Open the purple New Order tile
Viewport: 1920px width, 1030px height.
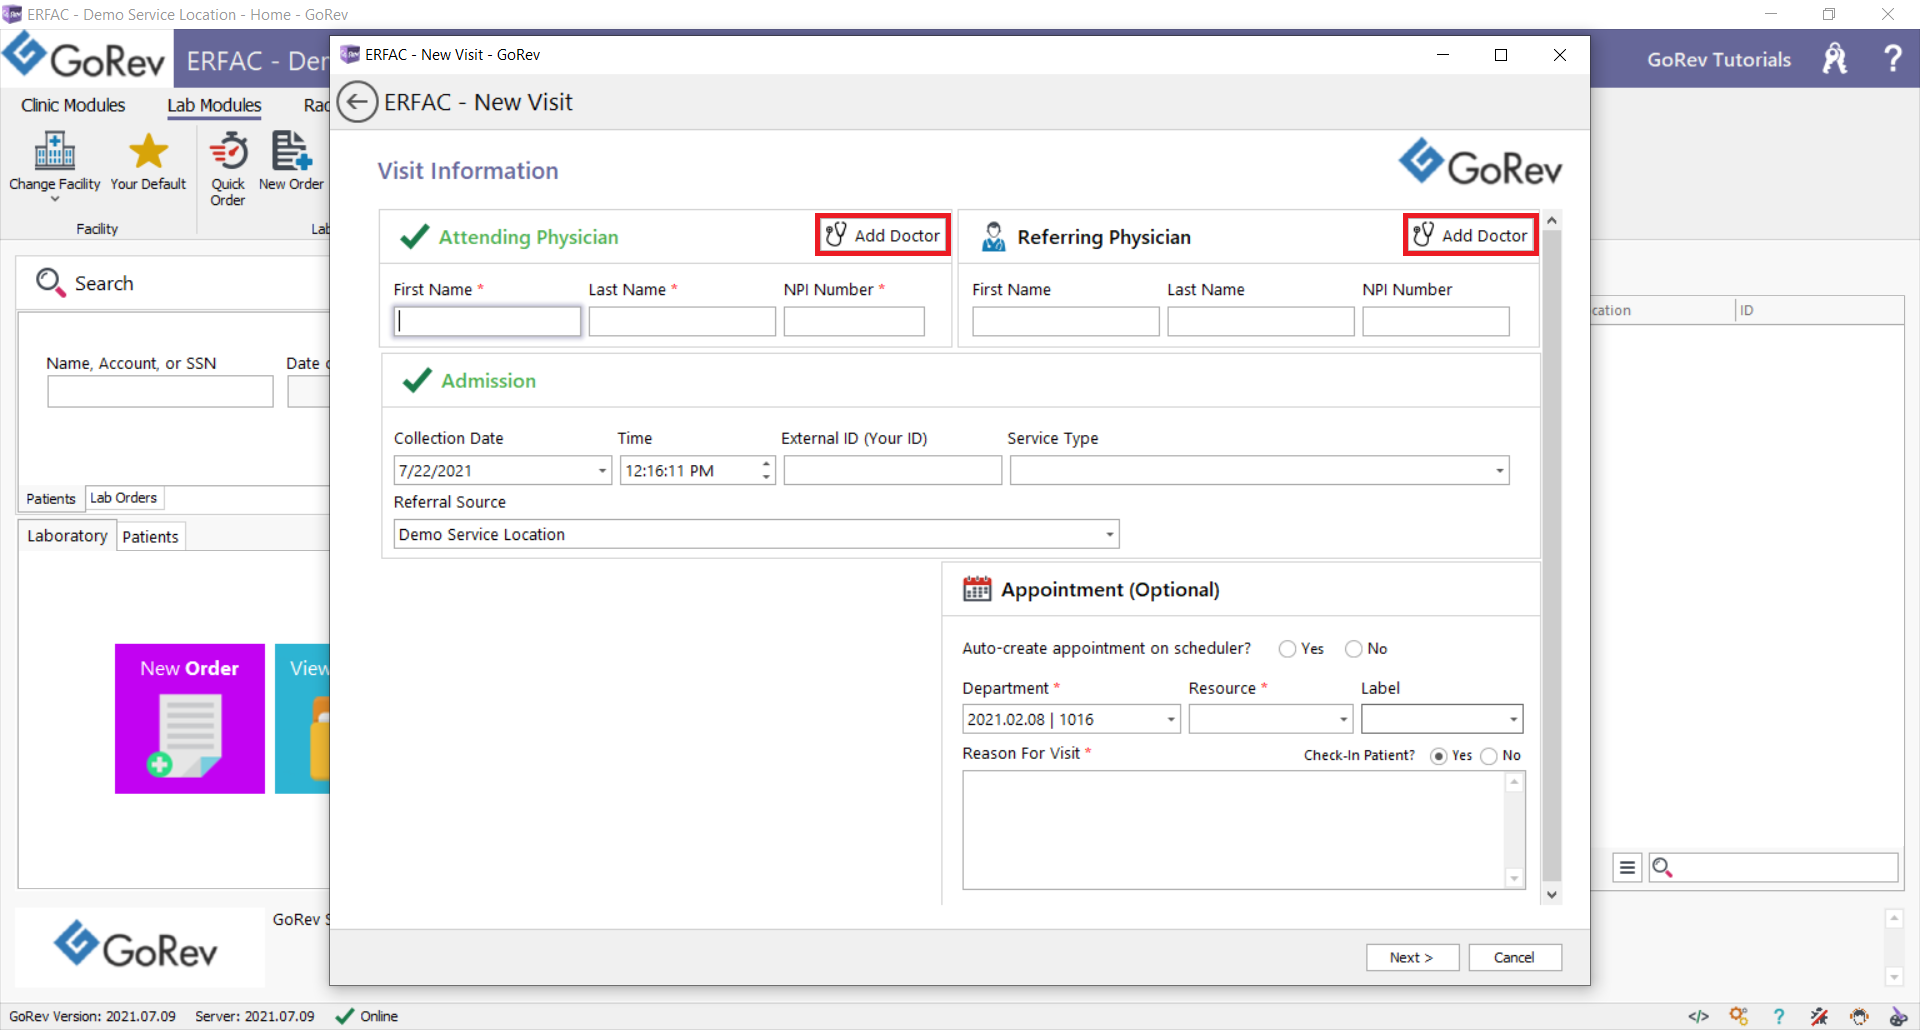(190, 718)
